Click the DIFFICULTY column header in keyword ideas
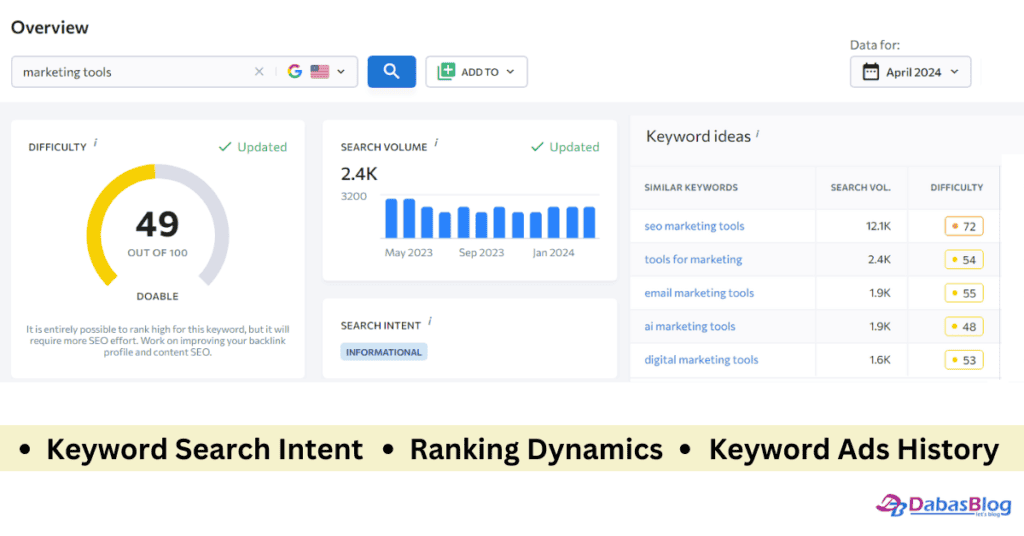 click(x=957, y=187)
